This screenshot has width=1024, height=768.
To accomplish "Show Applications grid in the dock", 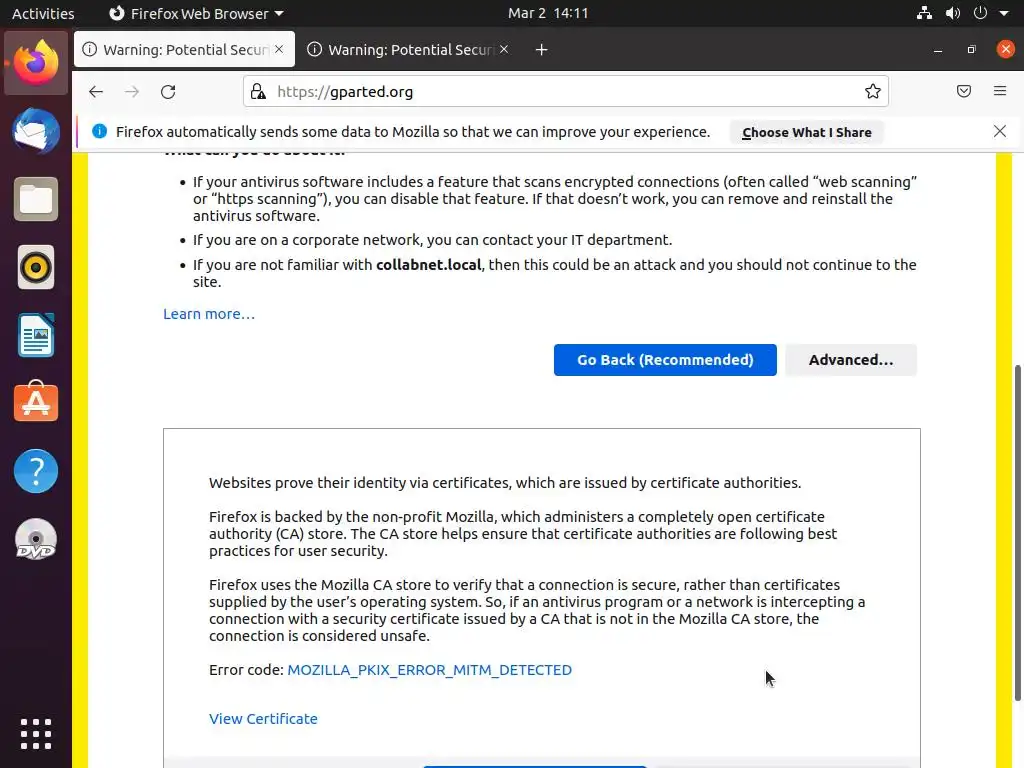I will pos(36,734).
